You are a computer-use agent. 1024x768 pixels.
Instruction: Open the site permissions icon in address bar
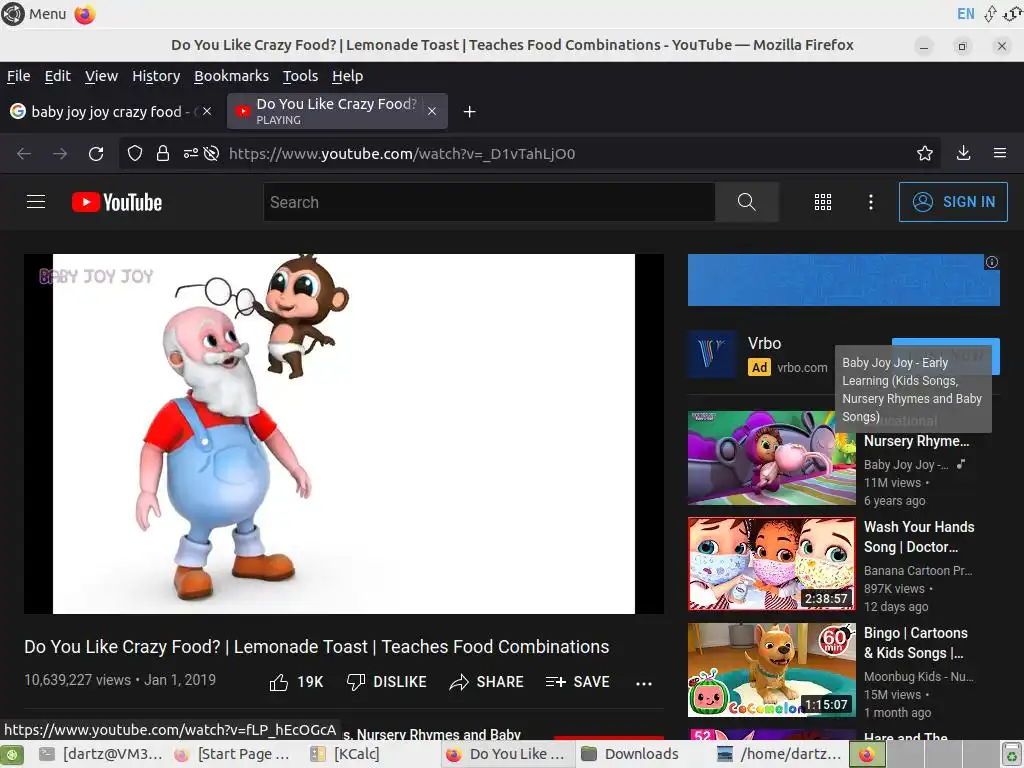[190, 153]
